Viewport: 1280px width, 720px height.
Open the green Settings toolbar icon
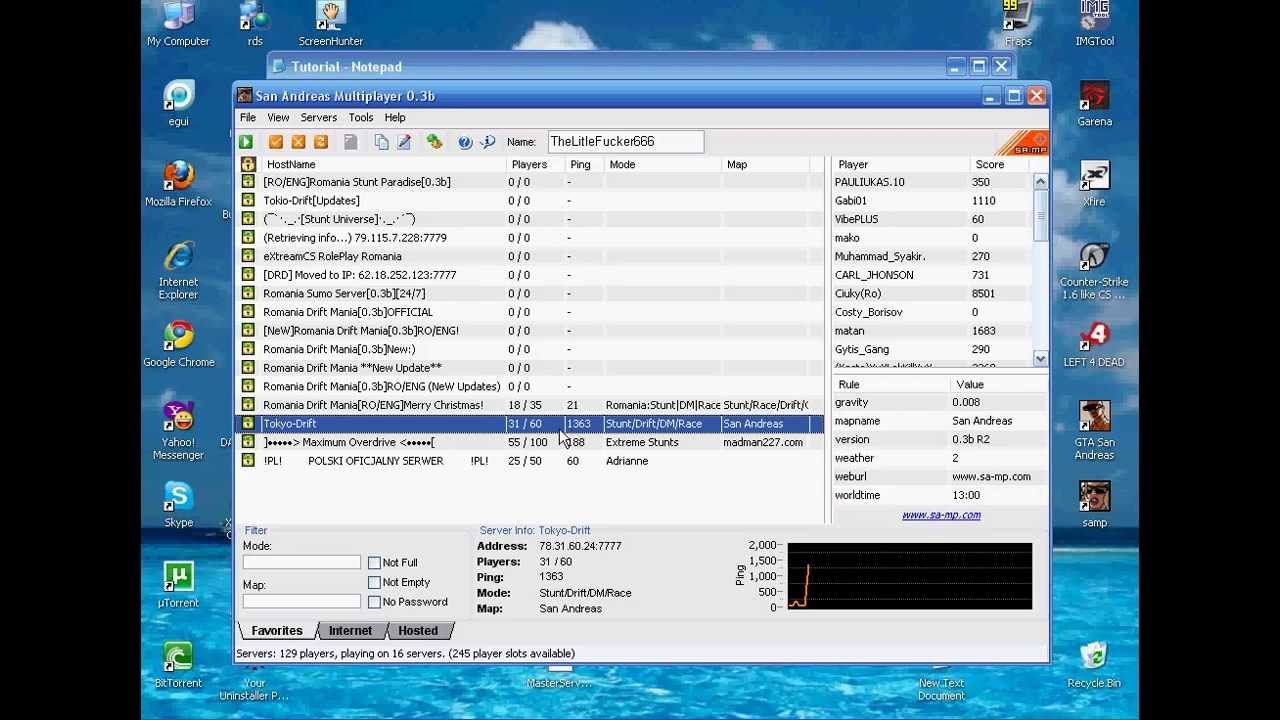click(434, 142)
